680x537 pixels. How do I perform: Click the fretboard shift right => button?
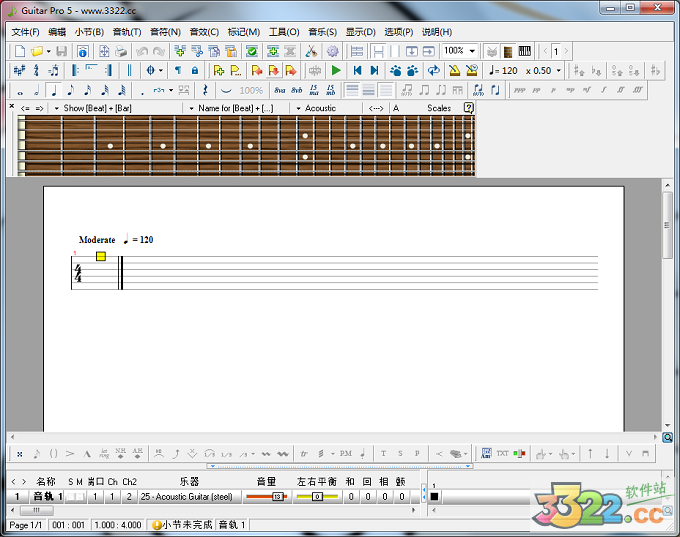point(39,108)
